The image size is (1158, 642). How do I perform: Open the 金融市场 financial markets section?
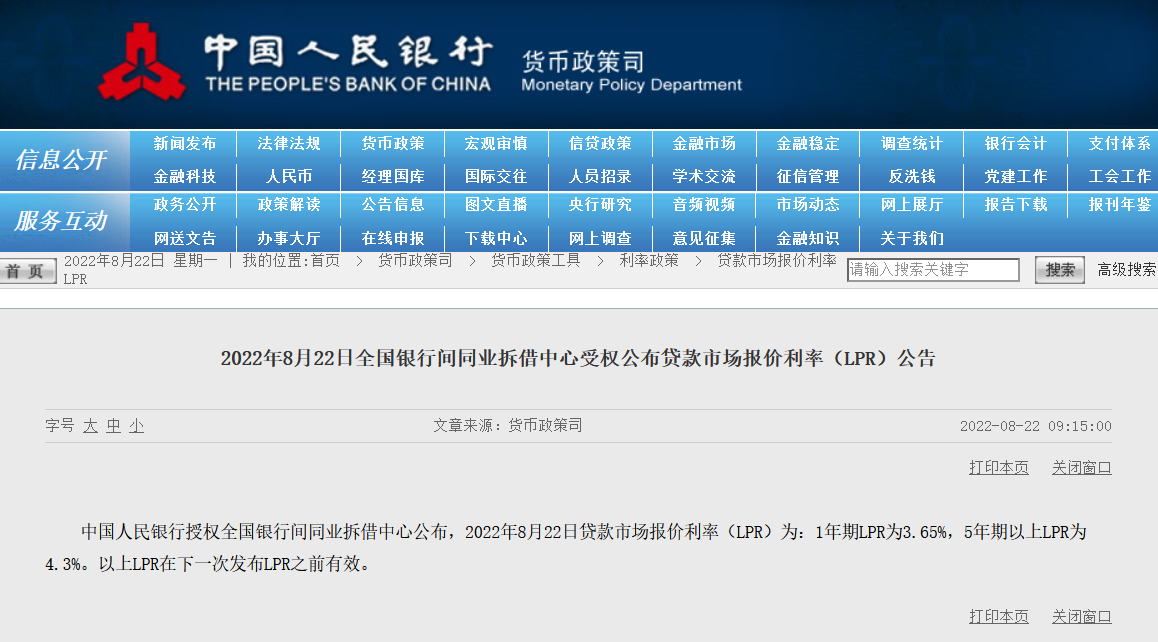click(x=708, y=143)
